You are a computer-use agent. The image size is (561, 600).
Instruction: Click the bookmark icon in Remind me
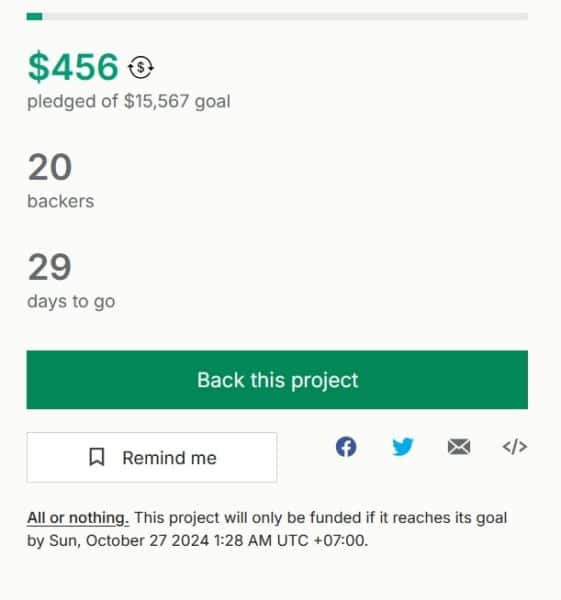pyautogui.click(x=96, y=457)
